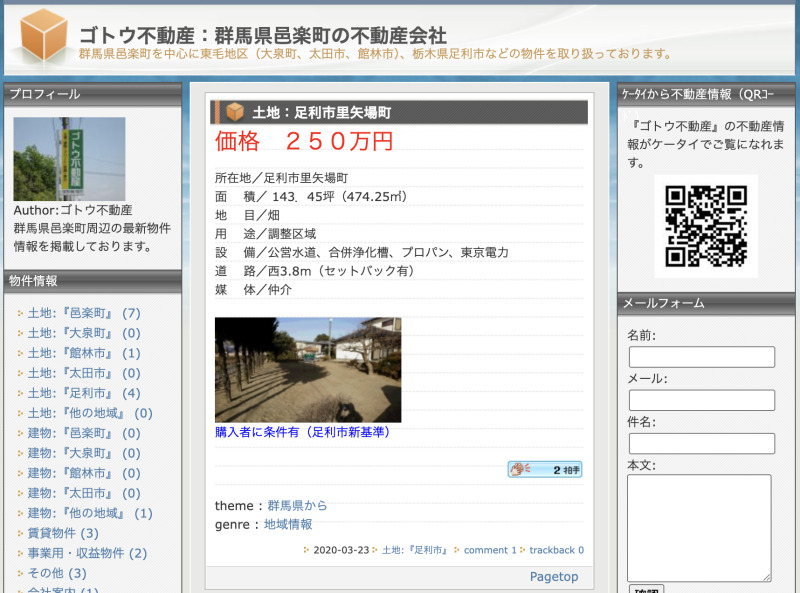The width and height of the screenshot is (800, 593).
Task: Open category 土地:『大泉町』 (0)
Action: point(84,333)
